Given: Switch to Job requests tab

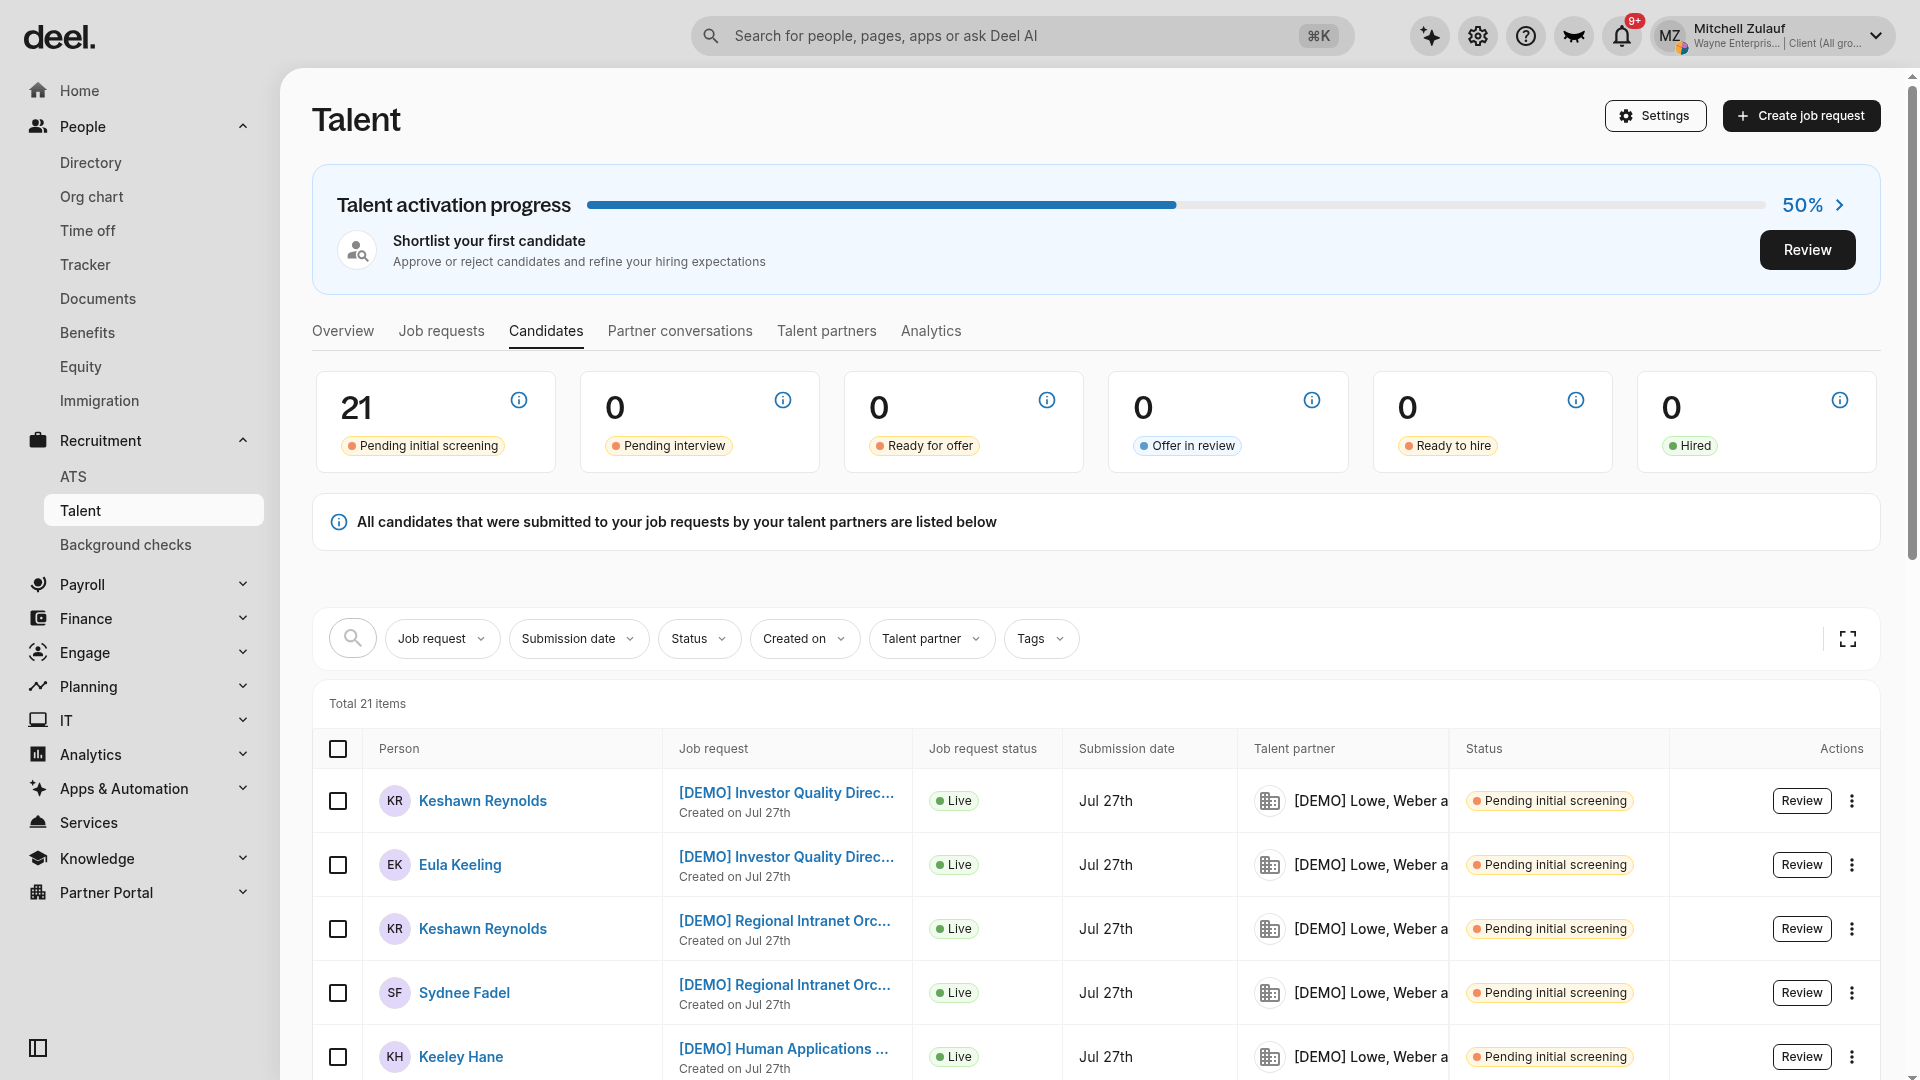Looking at the screenshot, I should [441, 331].
